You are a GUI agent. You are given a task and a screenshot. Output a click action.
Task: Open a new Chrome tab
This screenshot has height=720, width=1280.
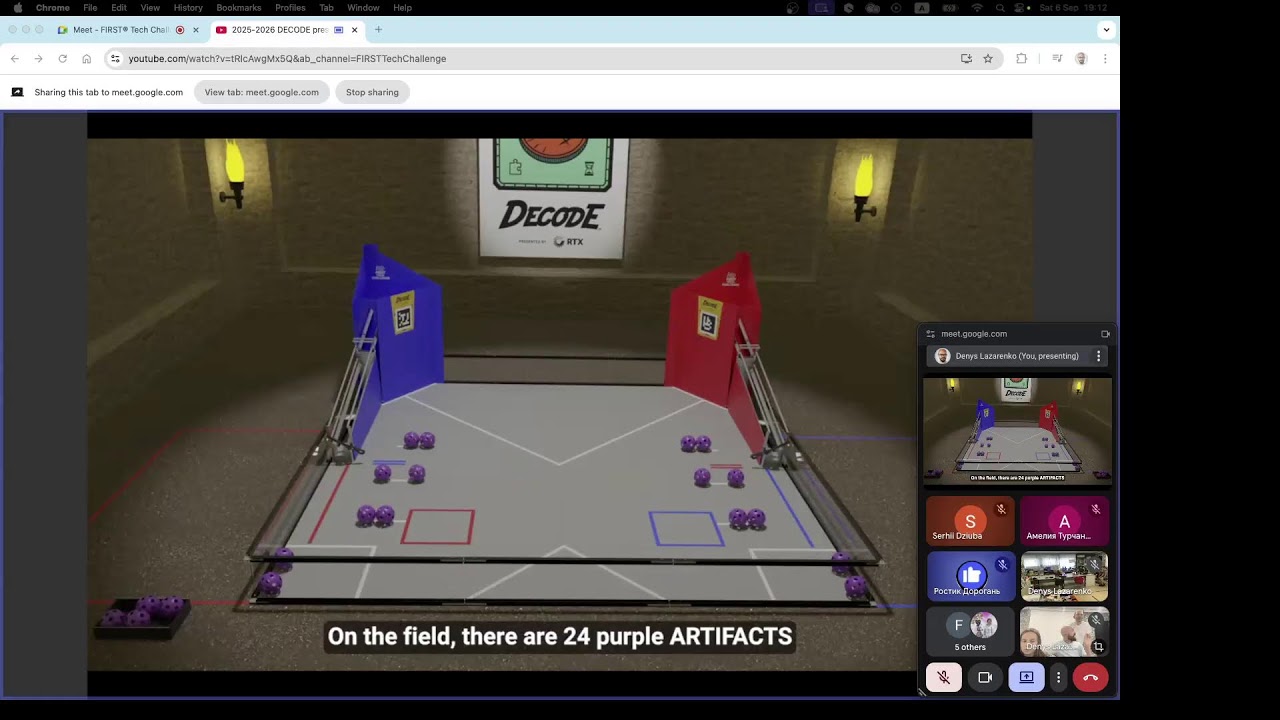378,30
